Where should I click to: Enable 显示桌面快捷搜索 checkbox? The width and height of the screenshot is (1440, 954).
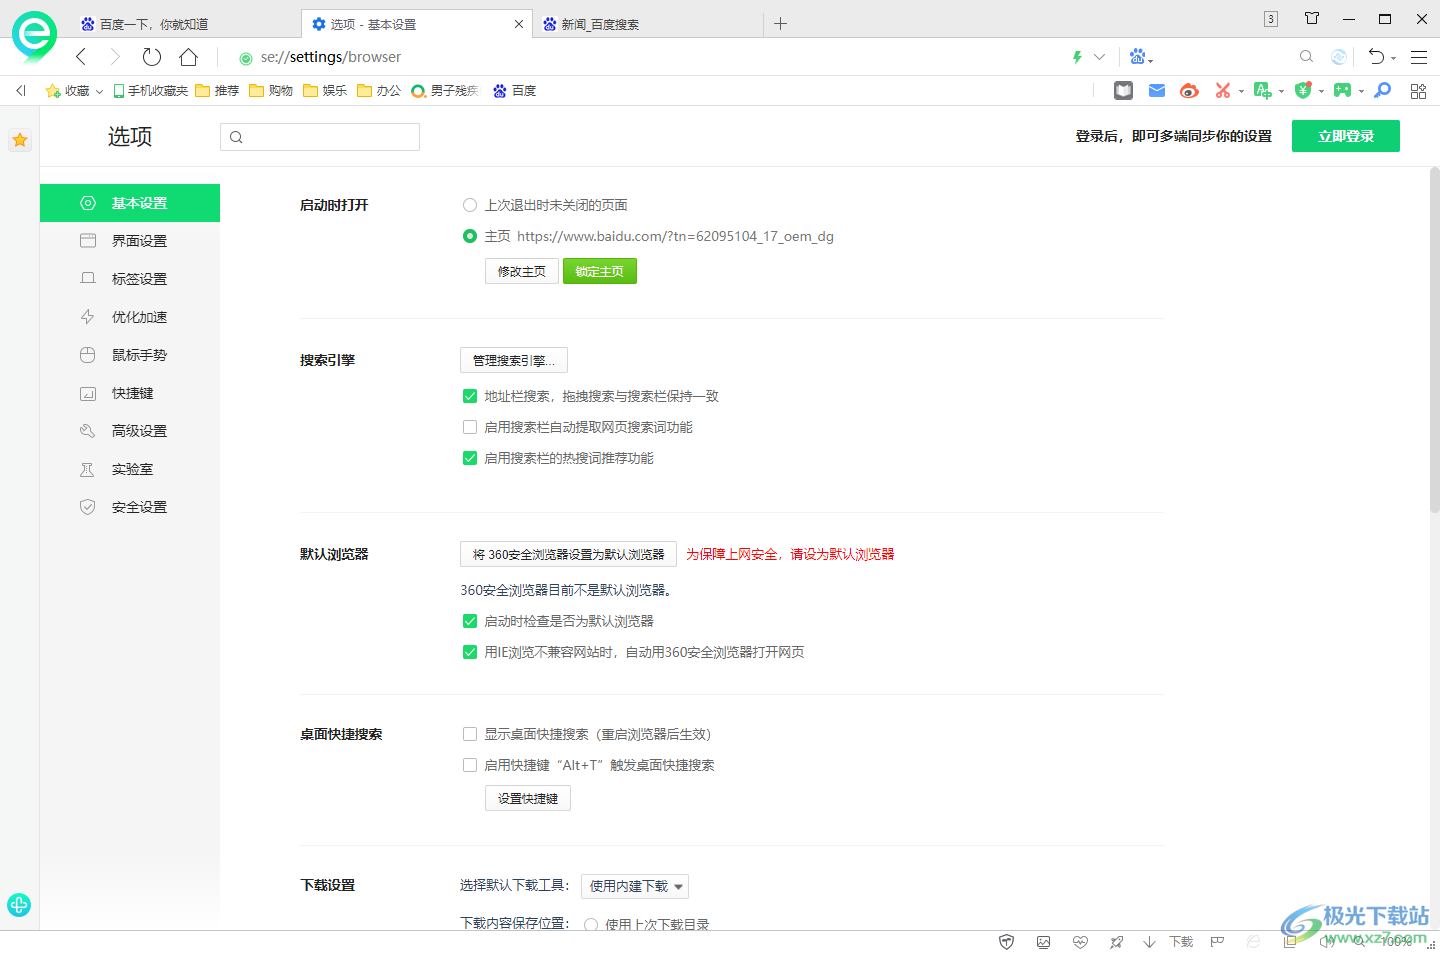470,734
